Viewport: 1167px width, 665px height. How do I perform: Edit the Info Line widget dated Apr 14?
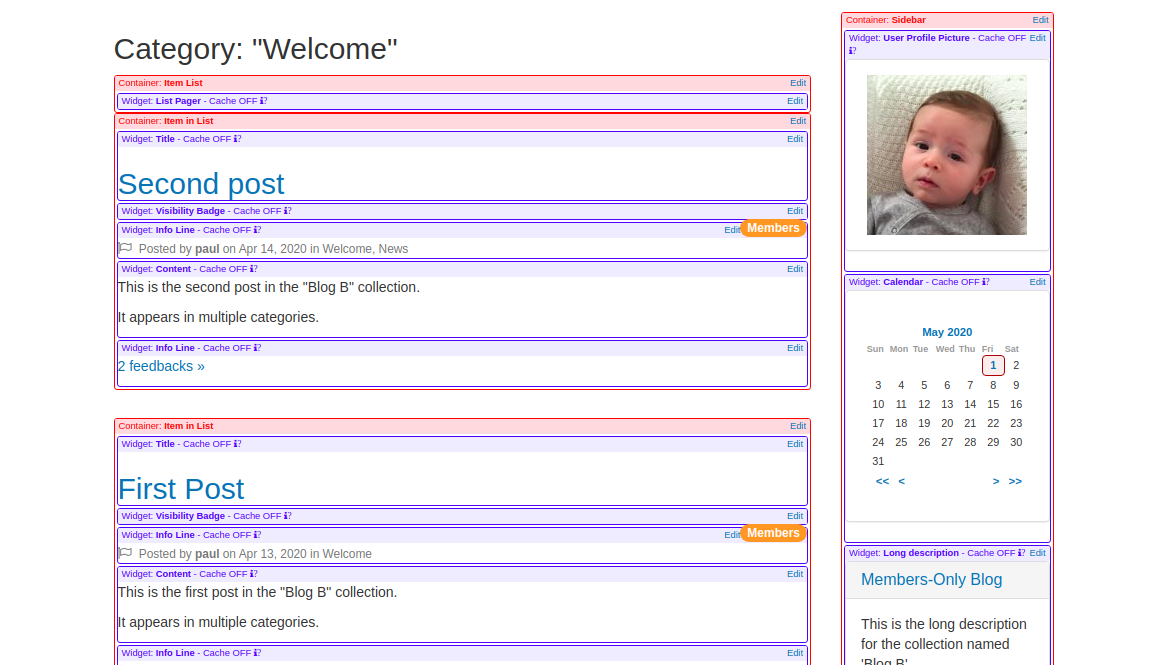tap(732, 231)
